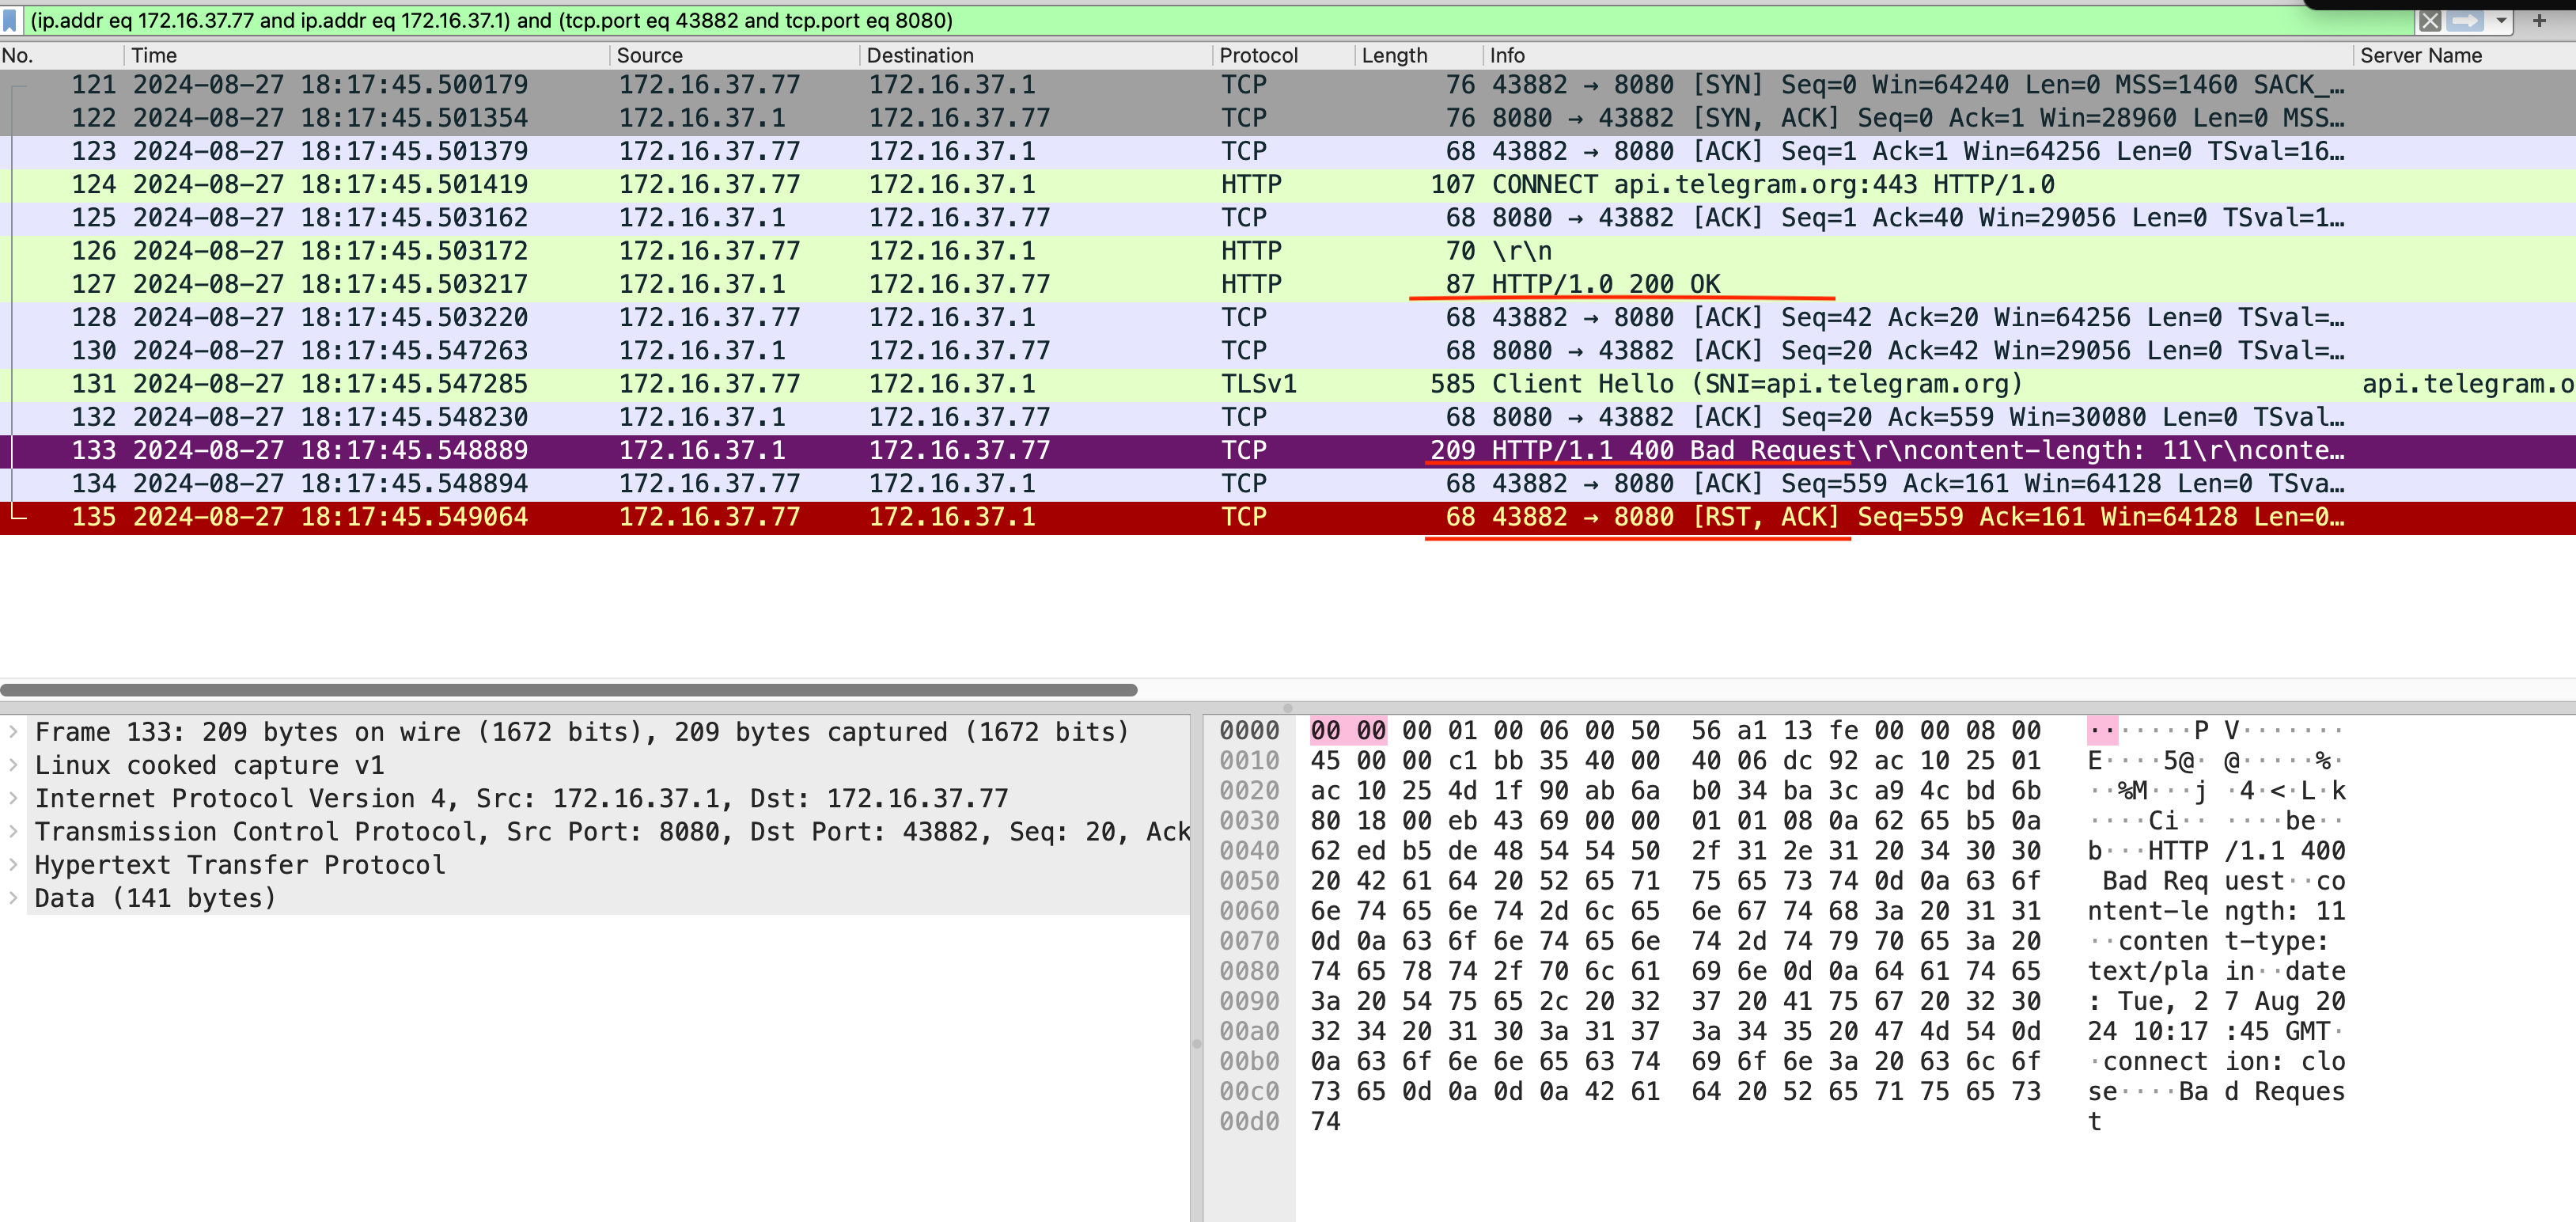Click the filter bookmark icon
Image resolution: width=2576 pixels, height=1222 pixels.
click(x=10, y=20)
